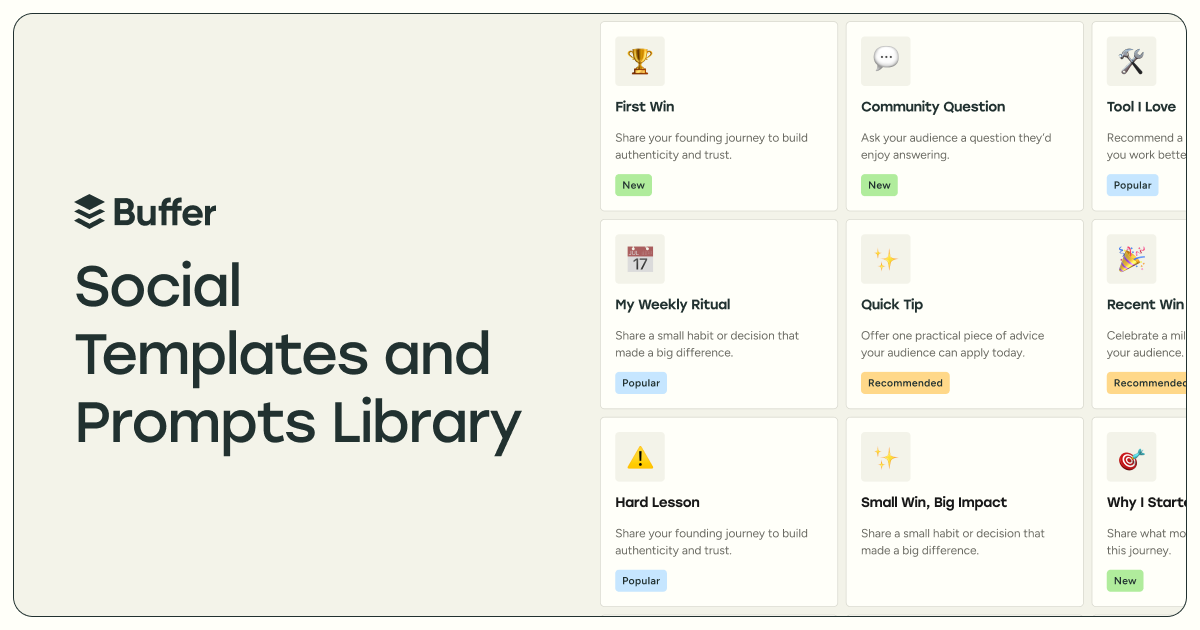The image size is (1200, 630).
Task: Click the trophy icon on First Win
Action: click(x=640, y=61)
